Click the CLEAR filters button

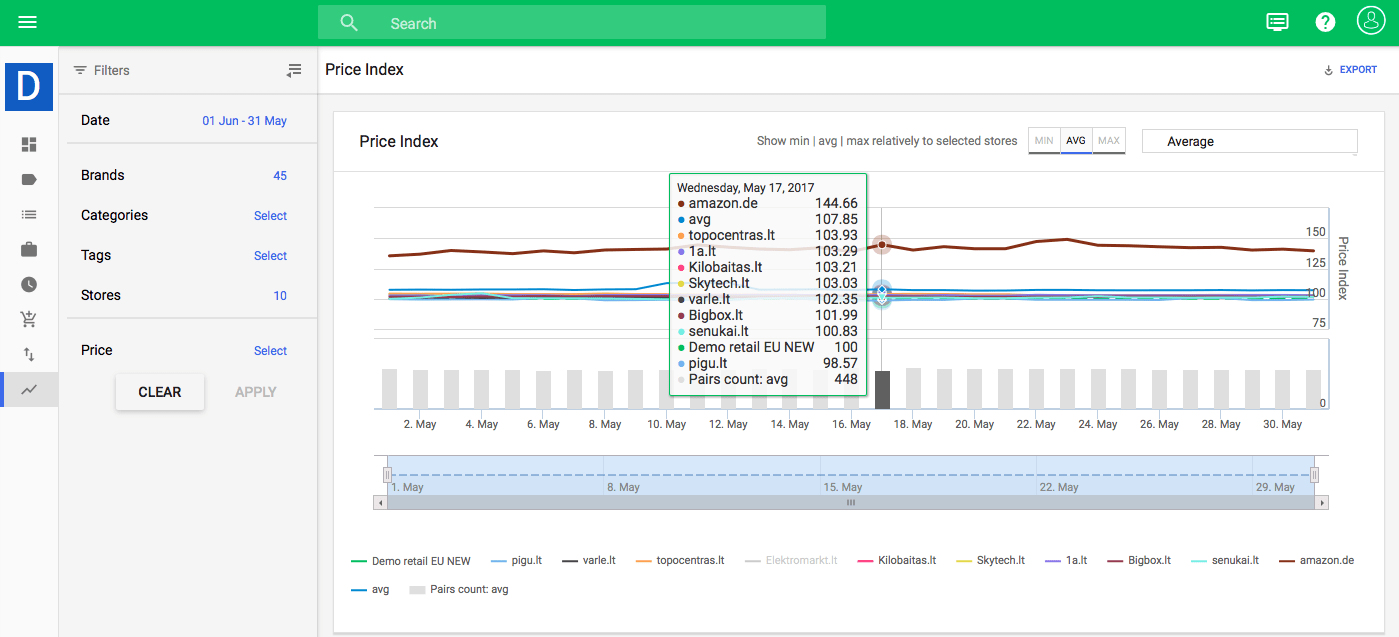click(x=160, y=392)
